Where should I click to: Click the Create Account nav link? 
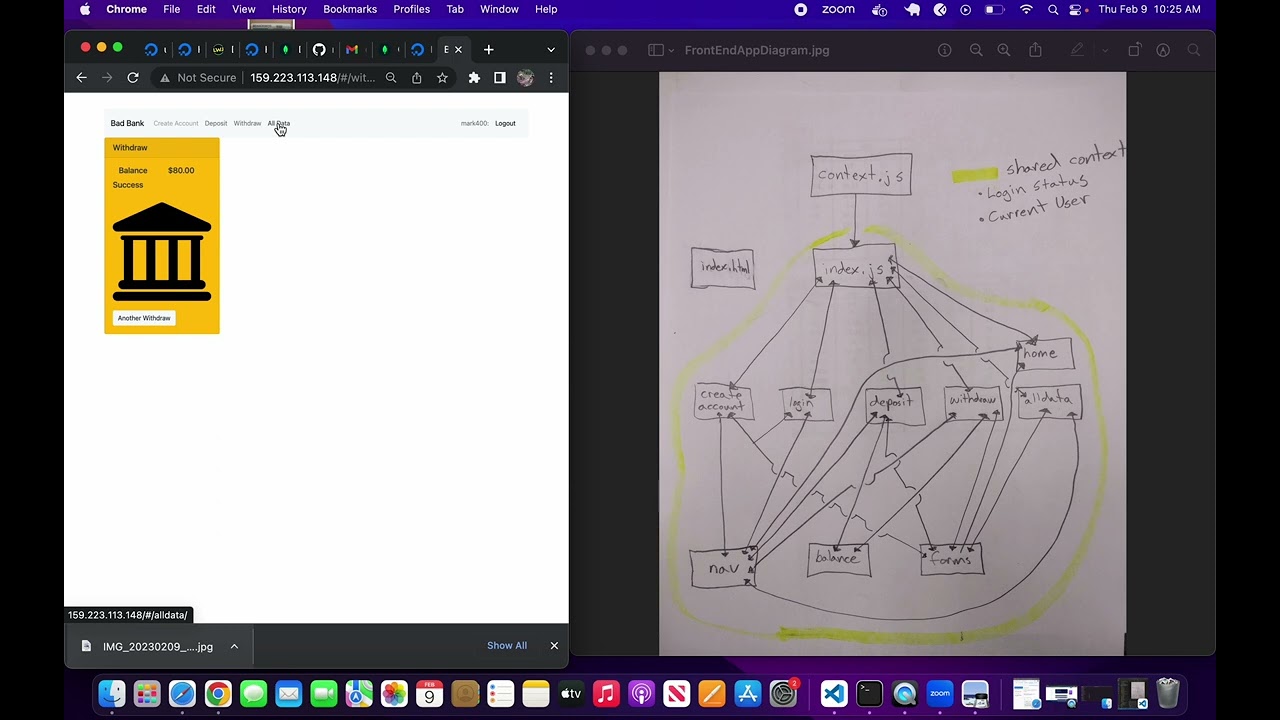tap(176, 123)
